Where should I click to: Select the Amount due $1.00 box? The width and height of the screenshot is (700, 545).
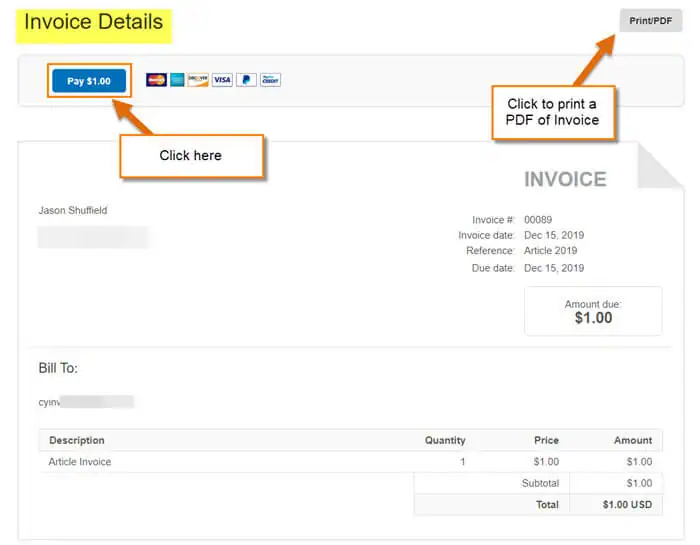point(593,311)
